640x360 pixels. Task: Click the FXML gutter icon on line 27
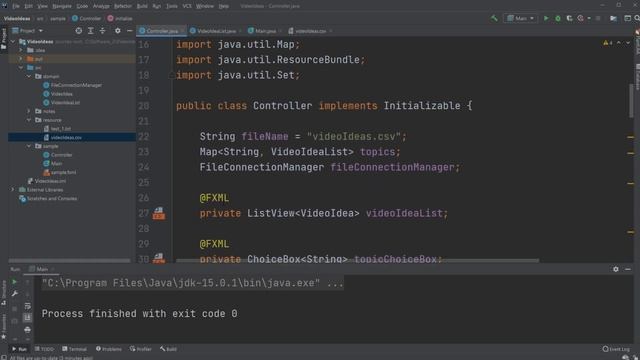click(x=159, y=213)
